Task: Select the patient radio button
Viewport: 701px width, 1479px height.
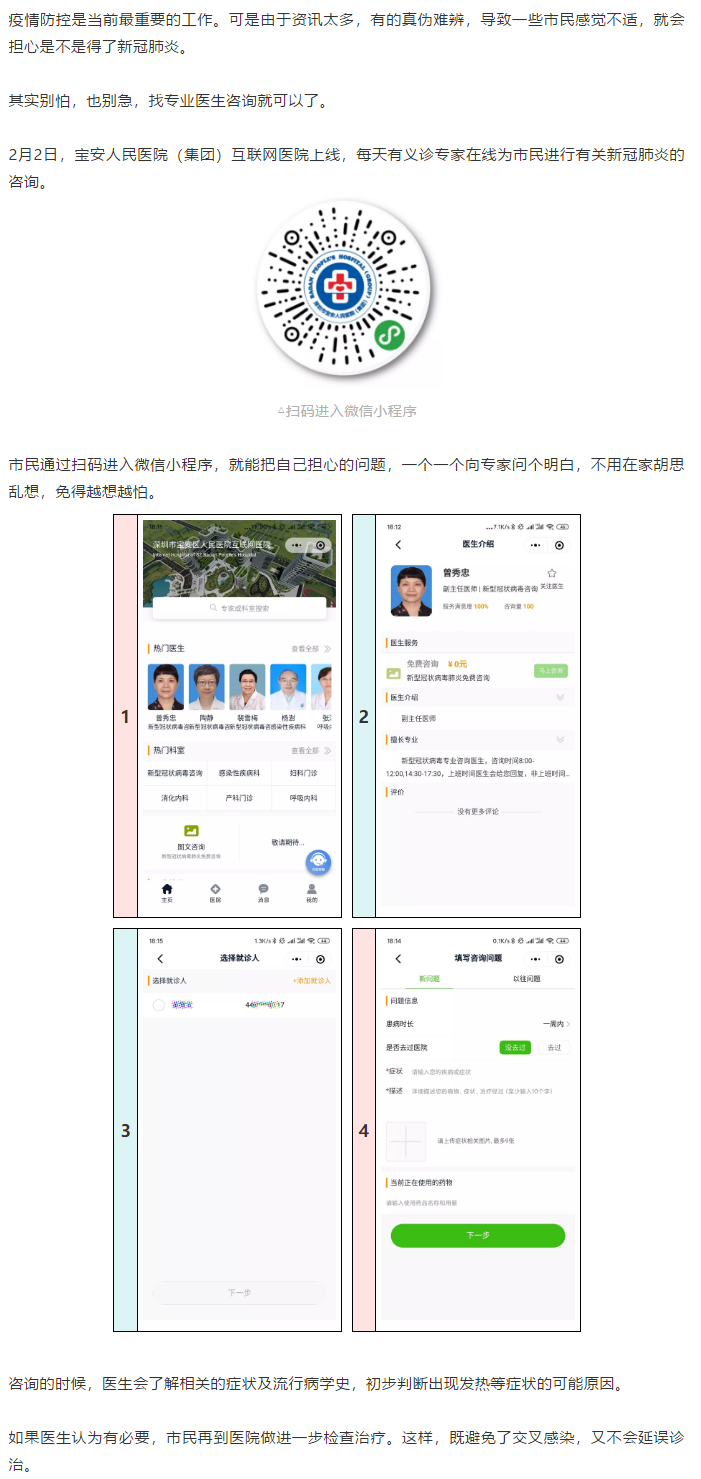Action: [159, 1004]
